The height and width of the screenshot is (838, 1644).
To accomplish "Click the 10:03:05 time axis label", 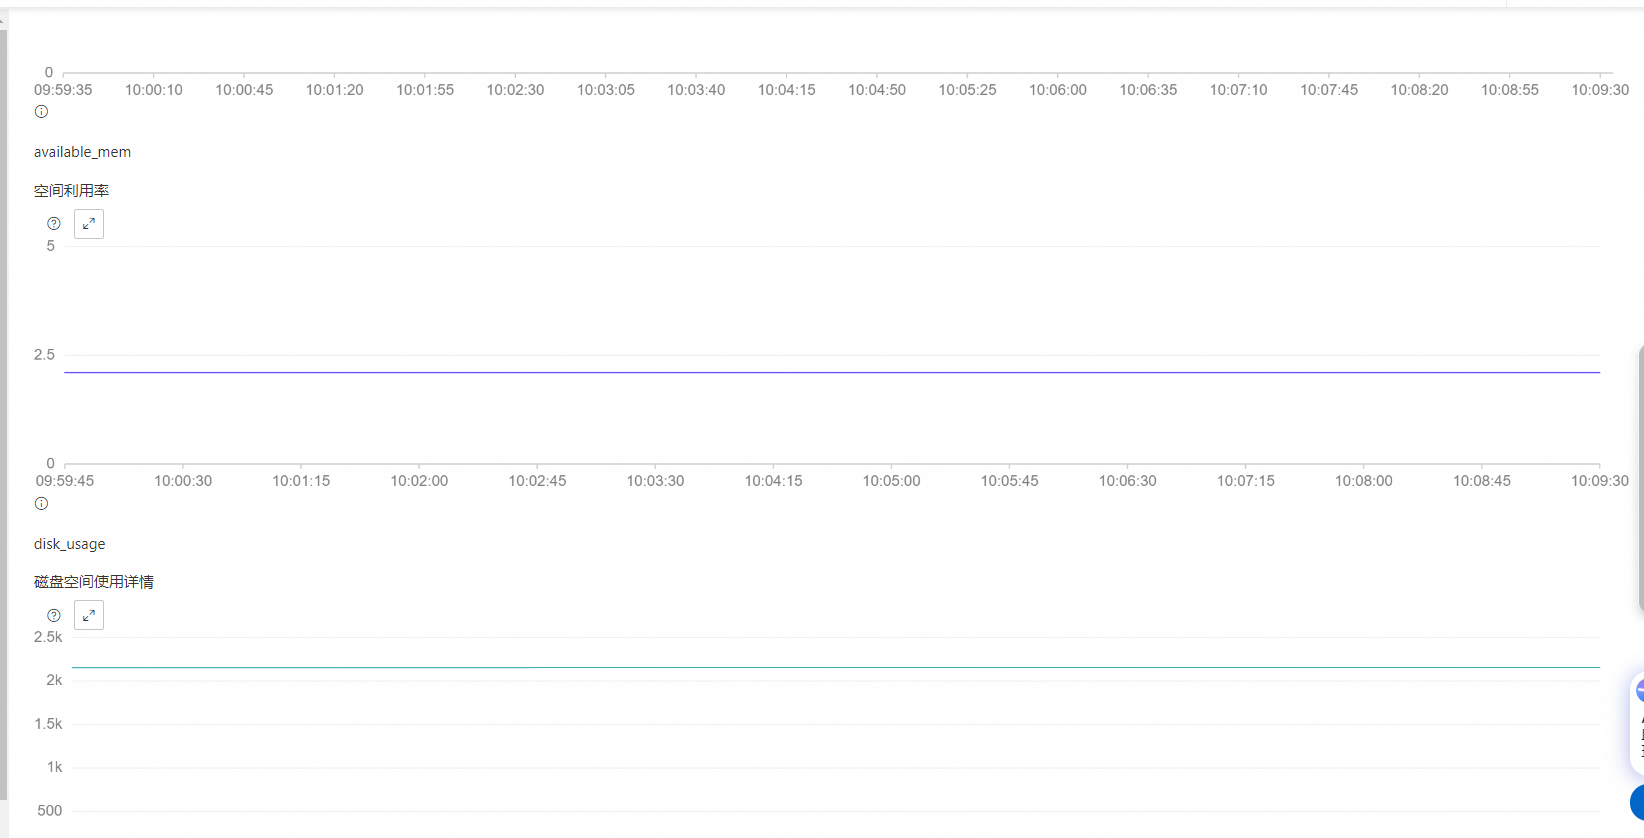I will coord(606,90).
